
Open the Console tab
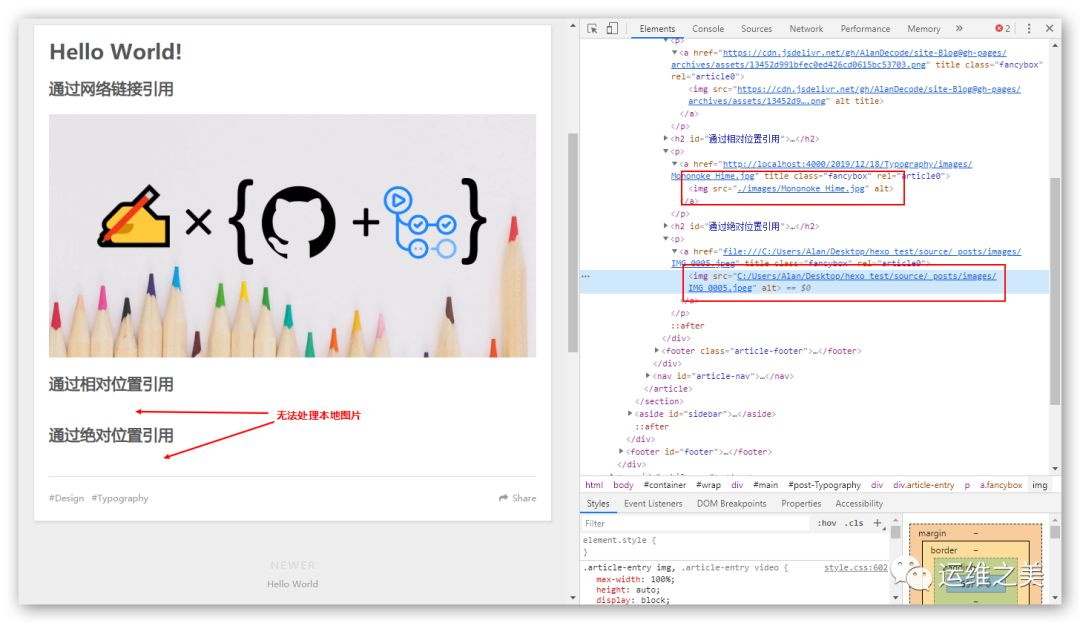(x=708, y=28)
